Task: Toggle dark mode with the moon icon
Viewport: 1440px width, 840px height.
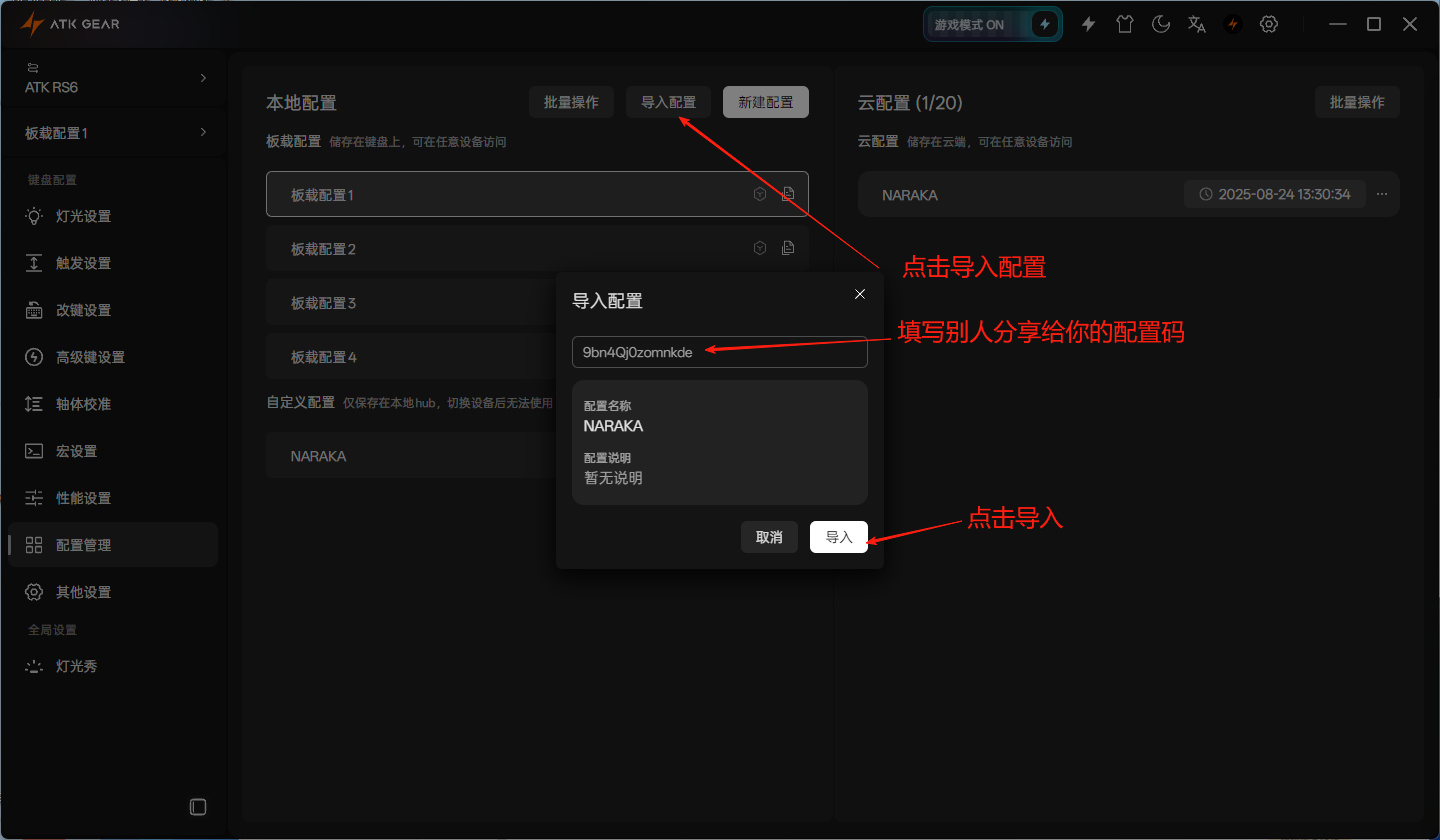Action: (1160, 24)
